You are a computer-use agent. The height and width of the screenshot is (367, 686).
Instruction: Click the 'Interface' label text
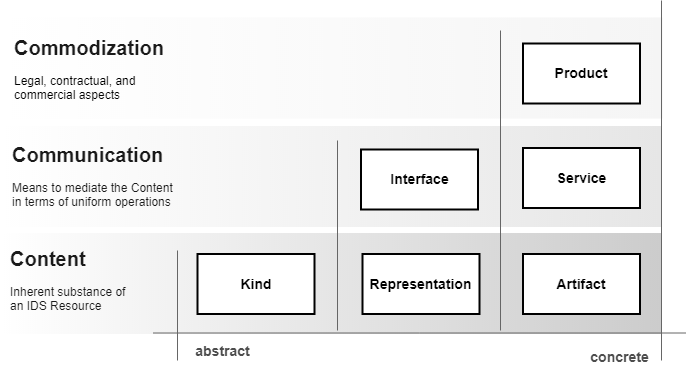tap(419, 179)
